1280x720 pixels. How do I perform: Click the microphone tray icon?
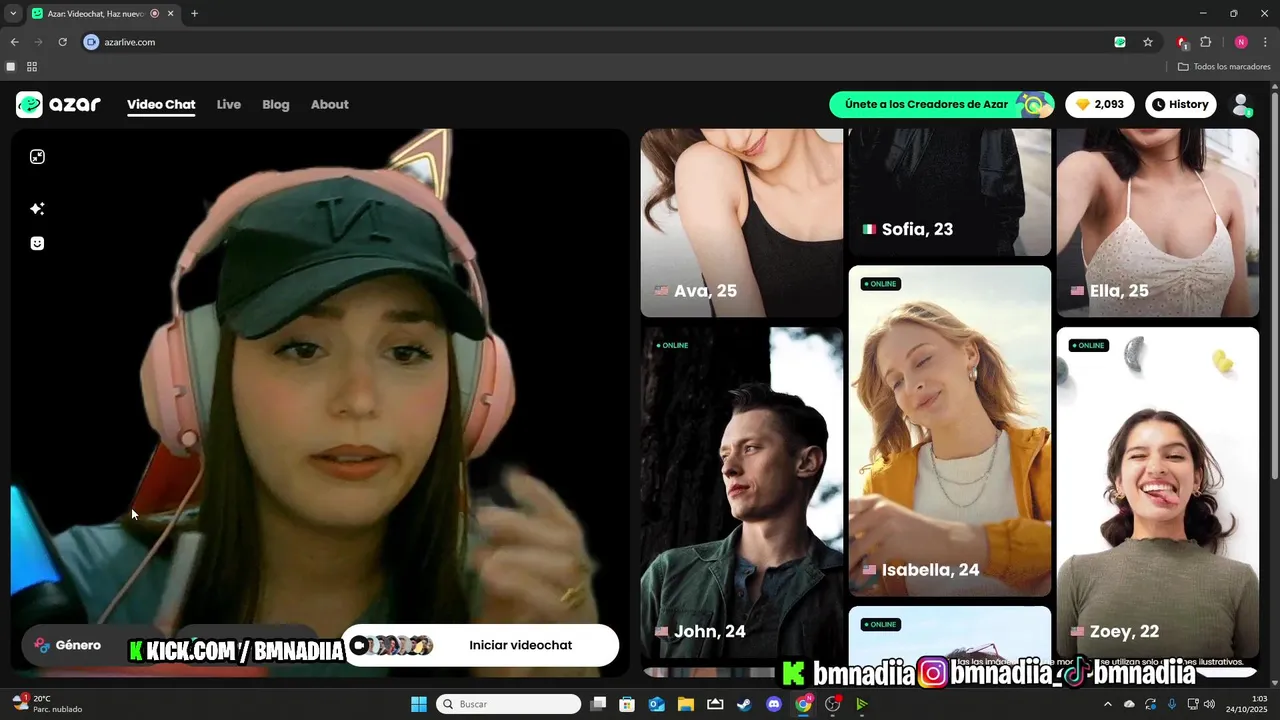pyautogui.click(x=1172, y=704)
